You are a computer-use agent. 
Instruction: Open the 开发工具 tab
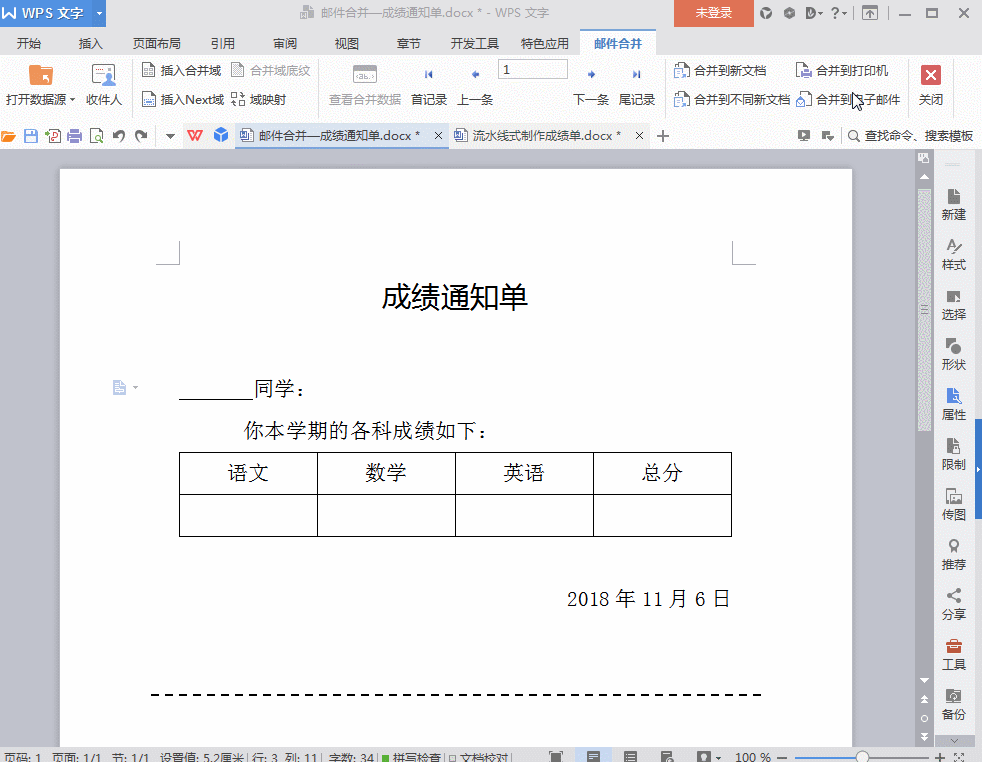475,43
